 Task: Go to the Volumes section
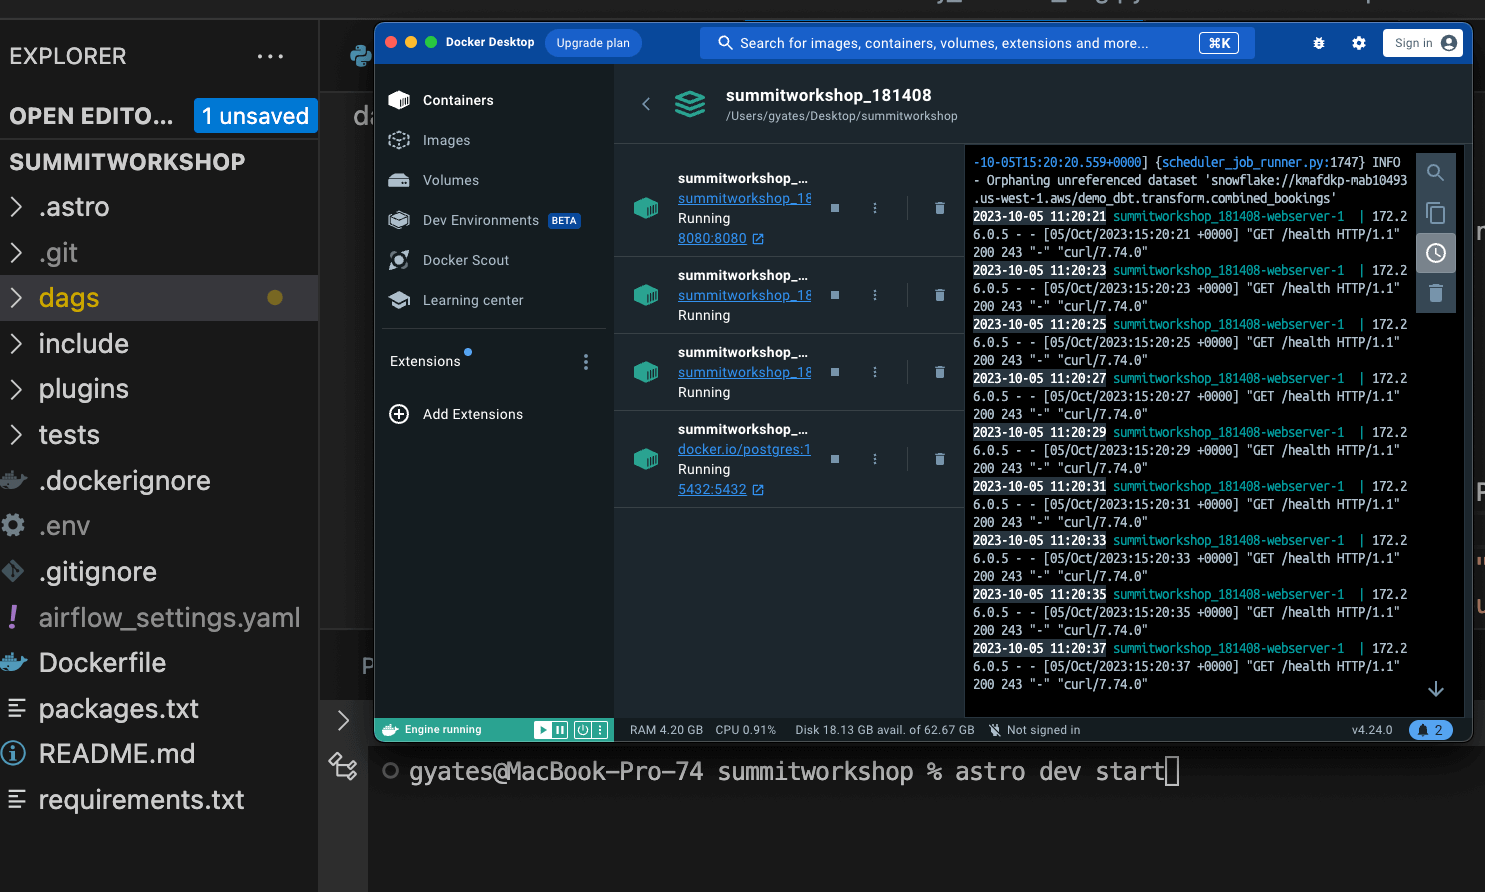pyautogui.click(x=450, y=180)
